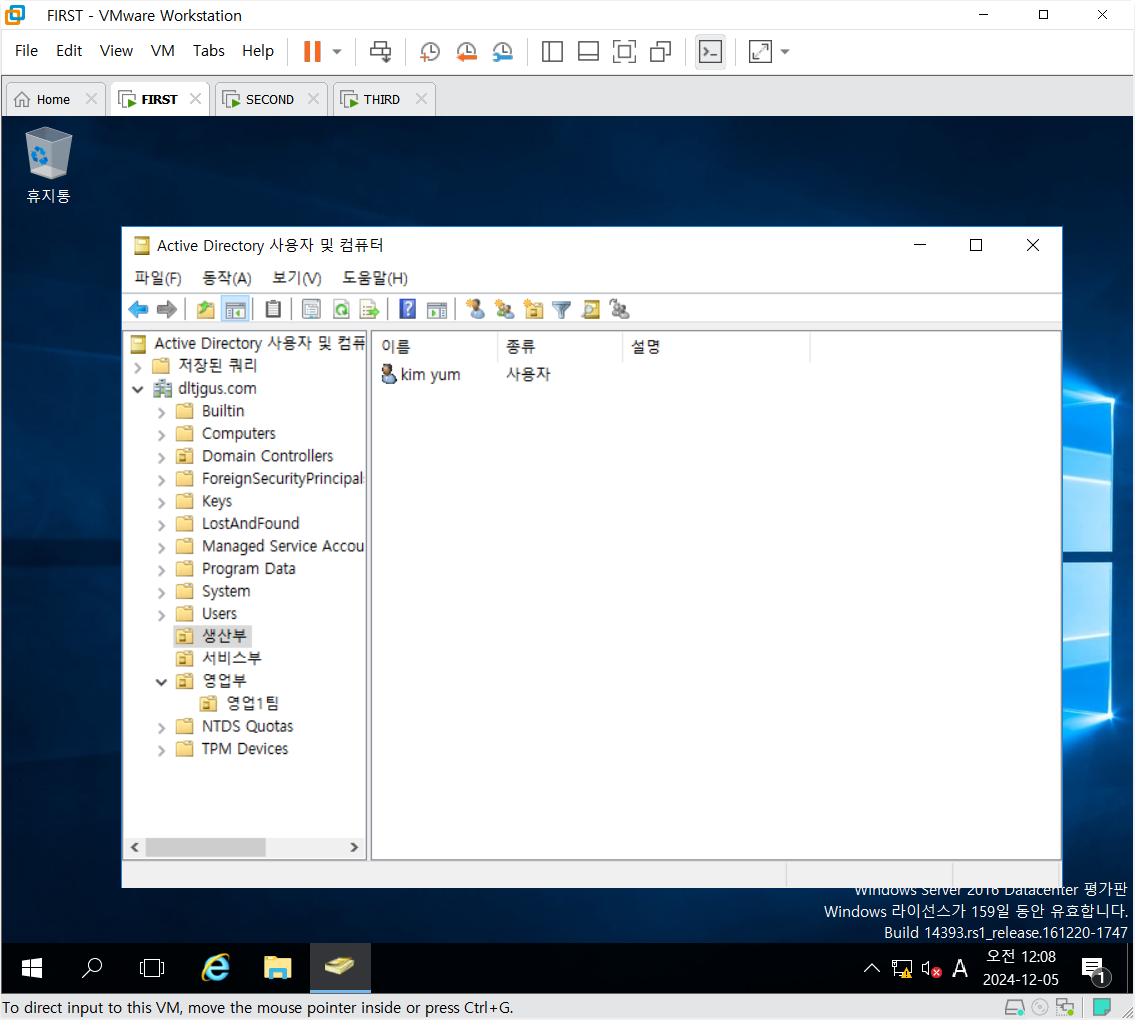
Task: Expand Users container chevron
Action: pos(161,615)
